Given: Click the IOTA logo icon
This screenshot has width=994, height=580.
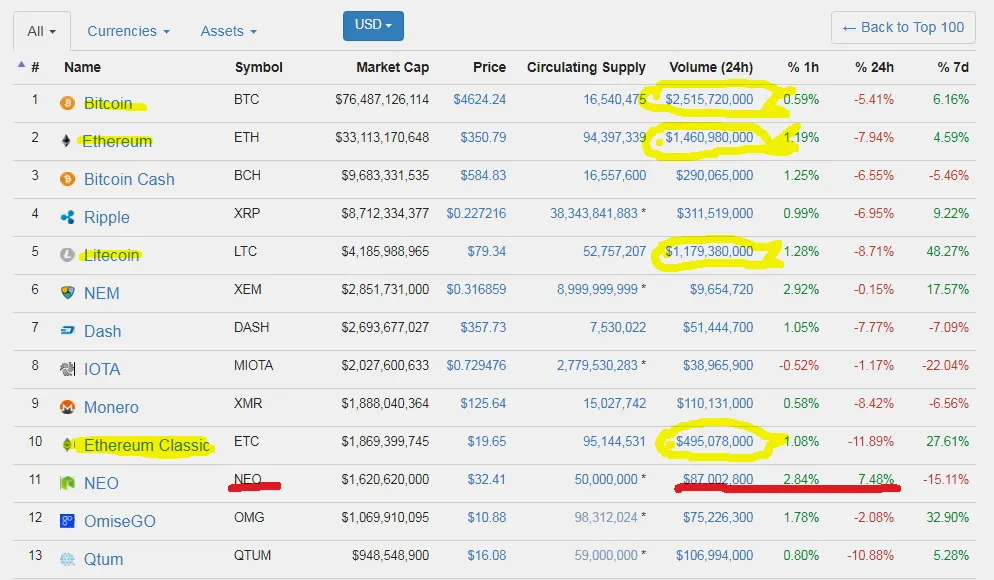Looking at the screenshot, I should 67,369.
